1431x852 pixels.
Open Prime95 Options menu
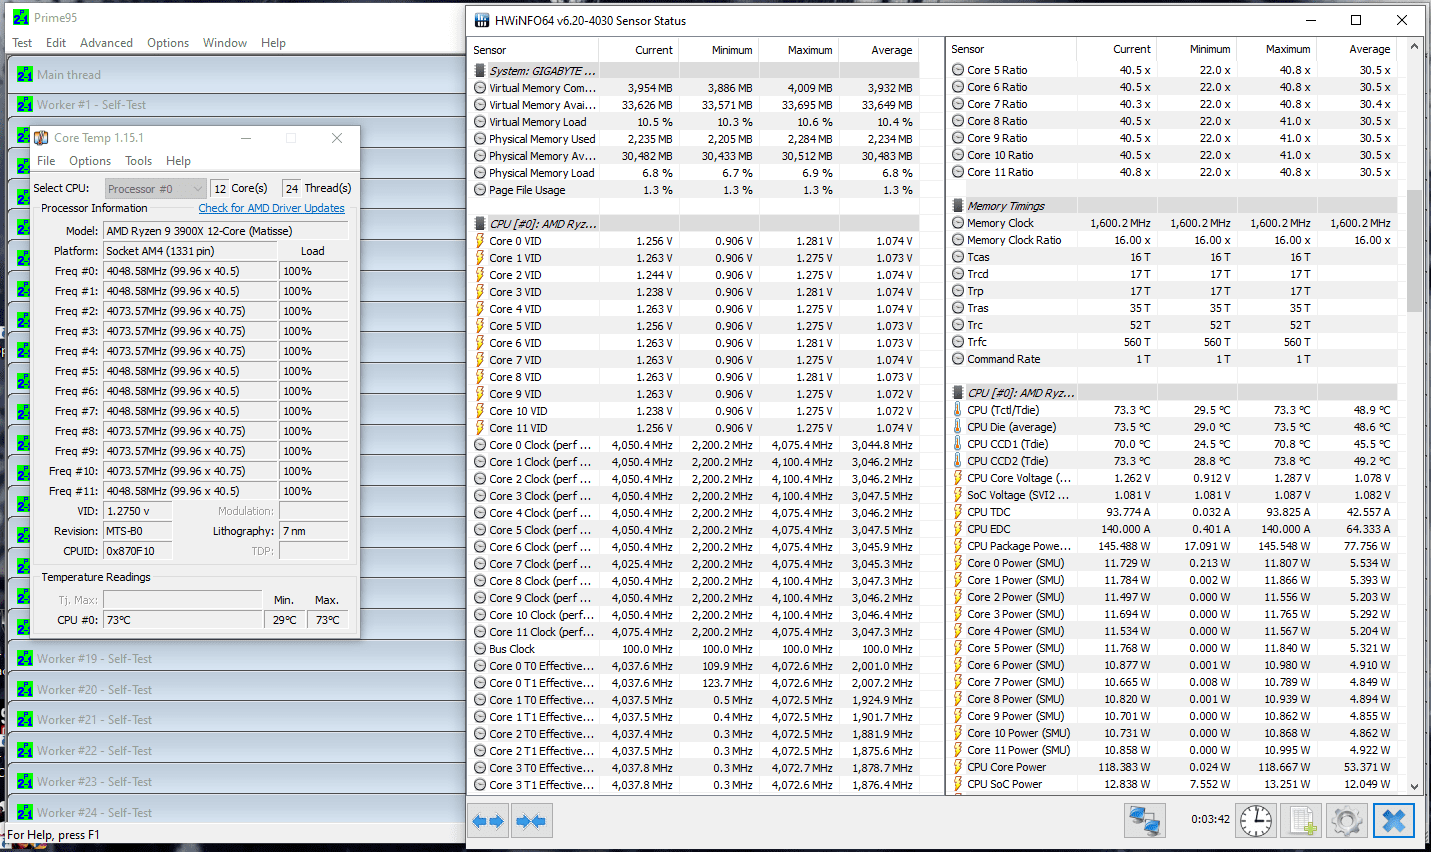(168, 43)
